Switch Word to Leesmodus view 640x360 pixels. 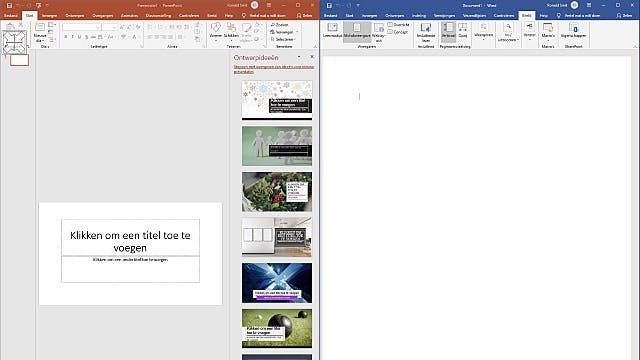point(332,31)
